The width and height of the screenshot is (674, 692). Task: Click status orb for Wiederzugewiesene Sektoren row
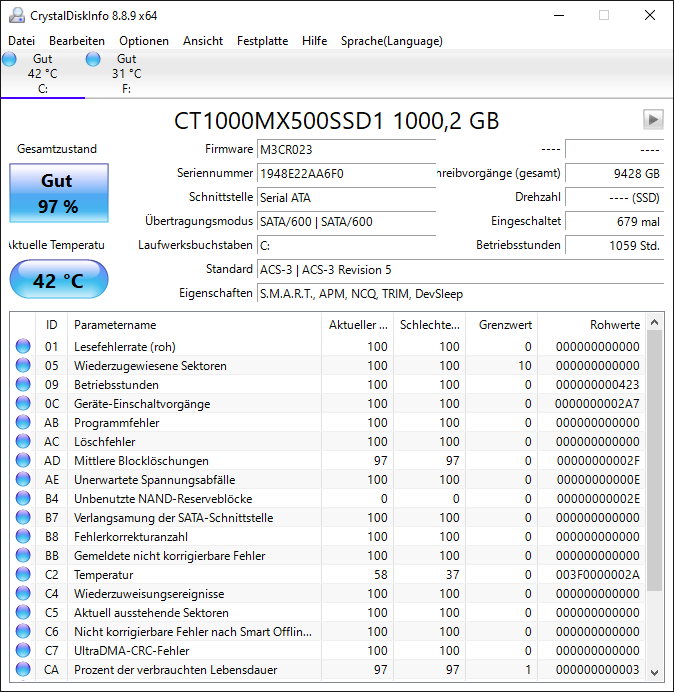pos(23,365)
